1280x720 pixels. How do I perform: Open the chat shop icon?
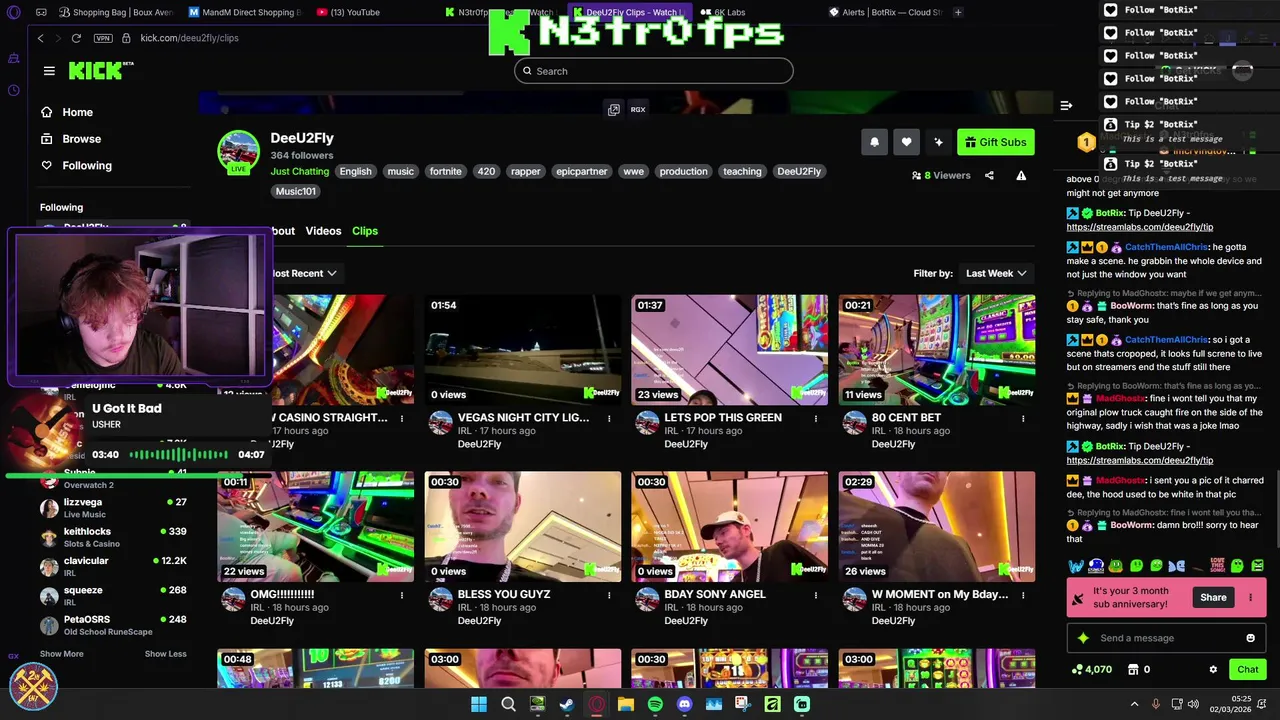1133,670
